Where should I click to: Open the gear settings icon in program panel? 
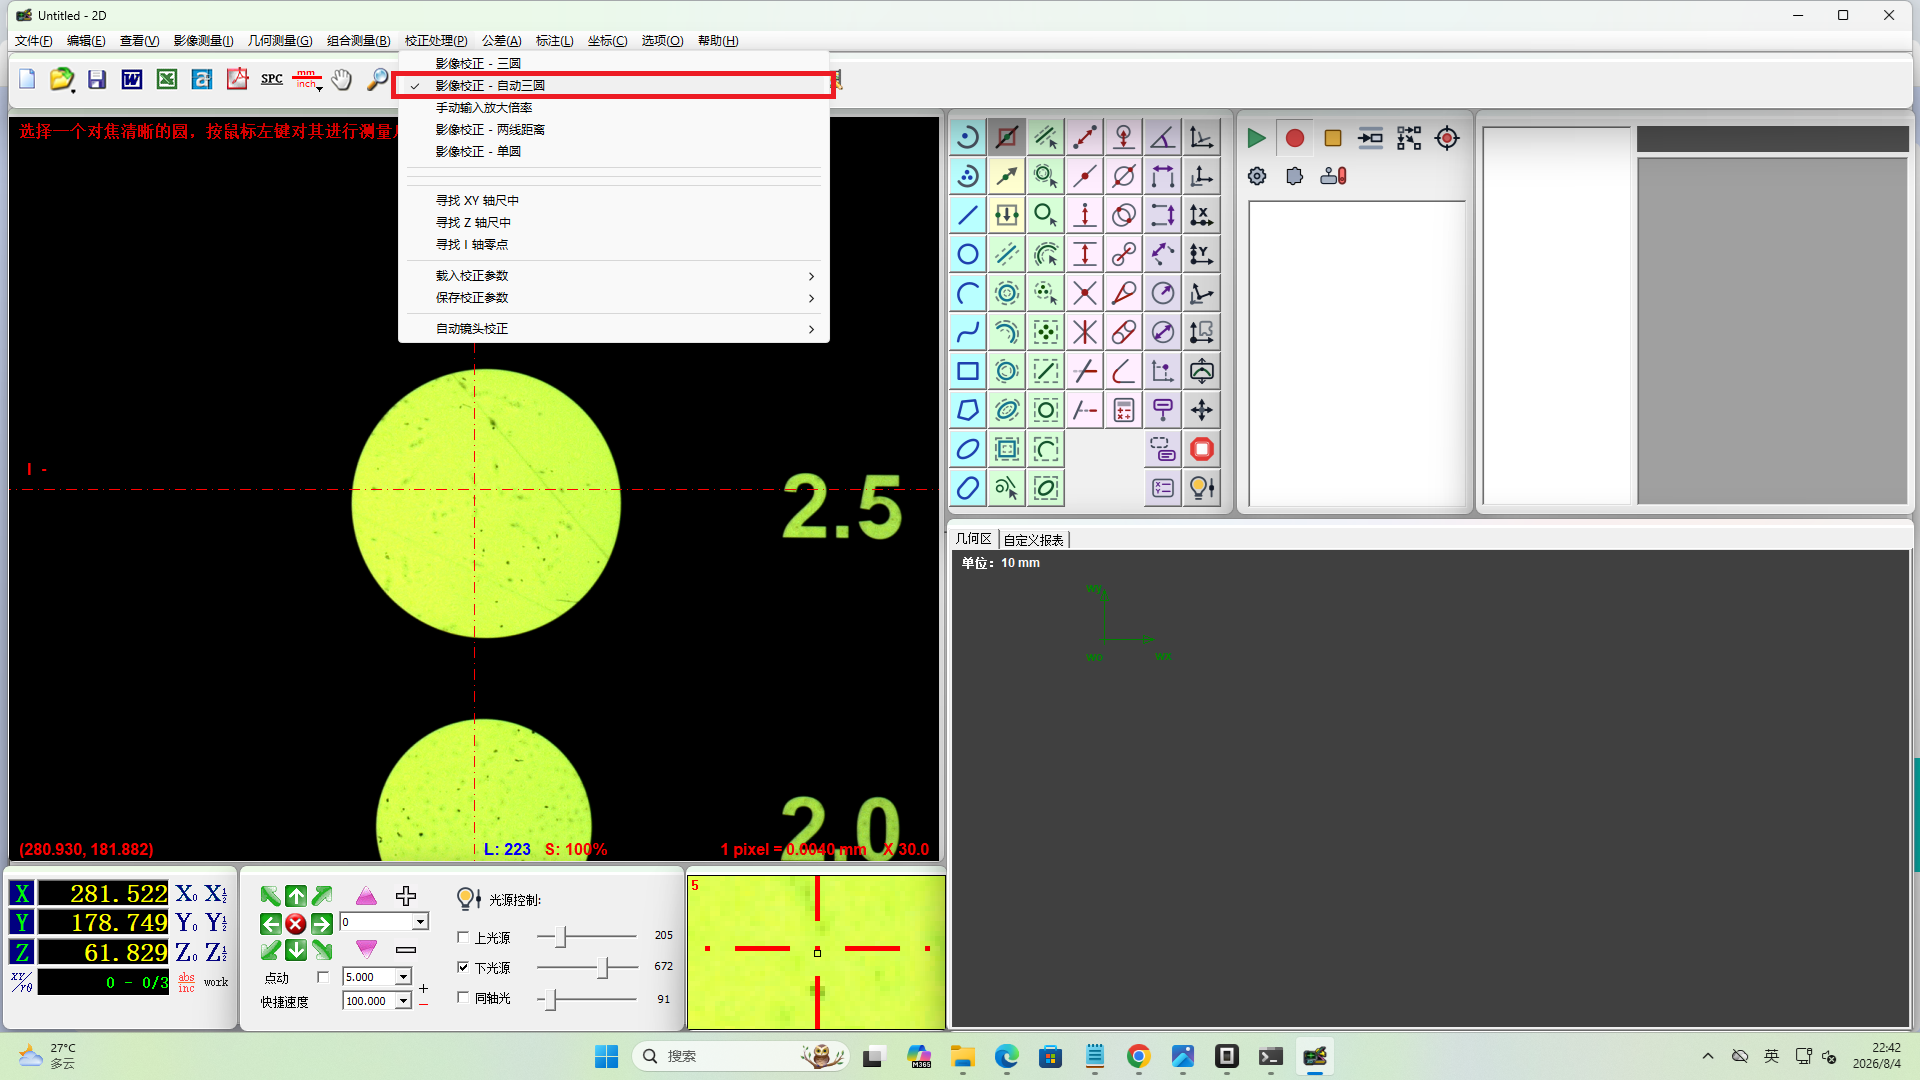(x=1257, y=176)
